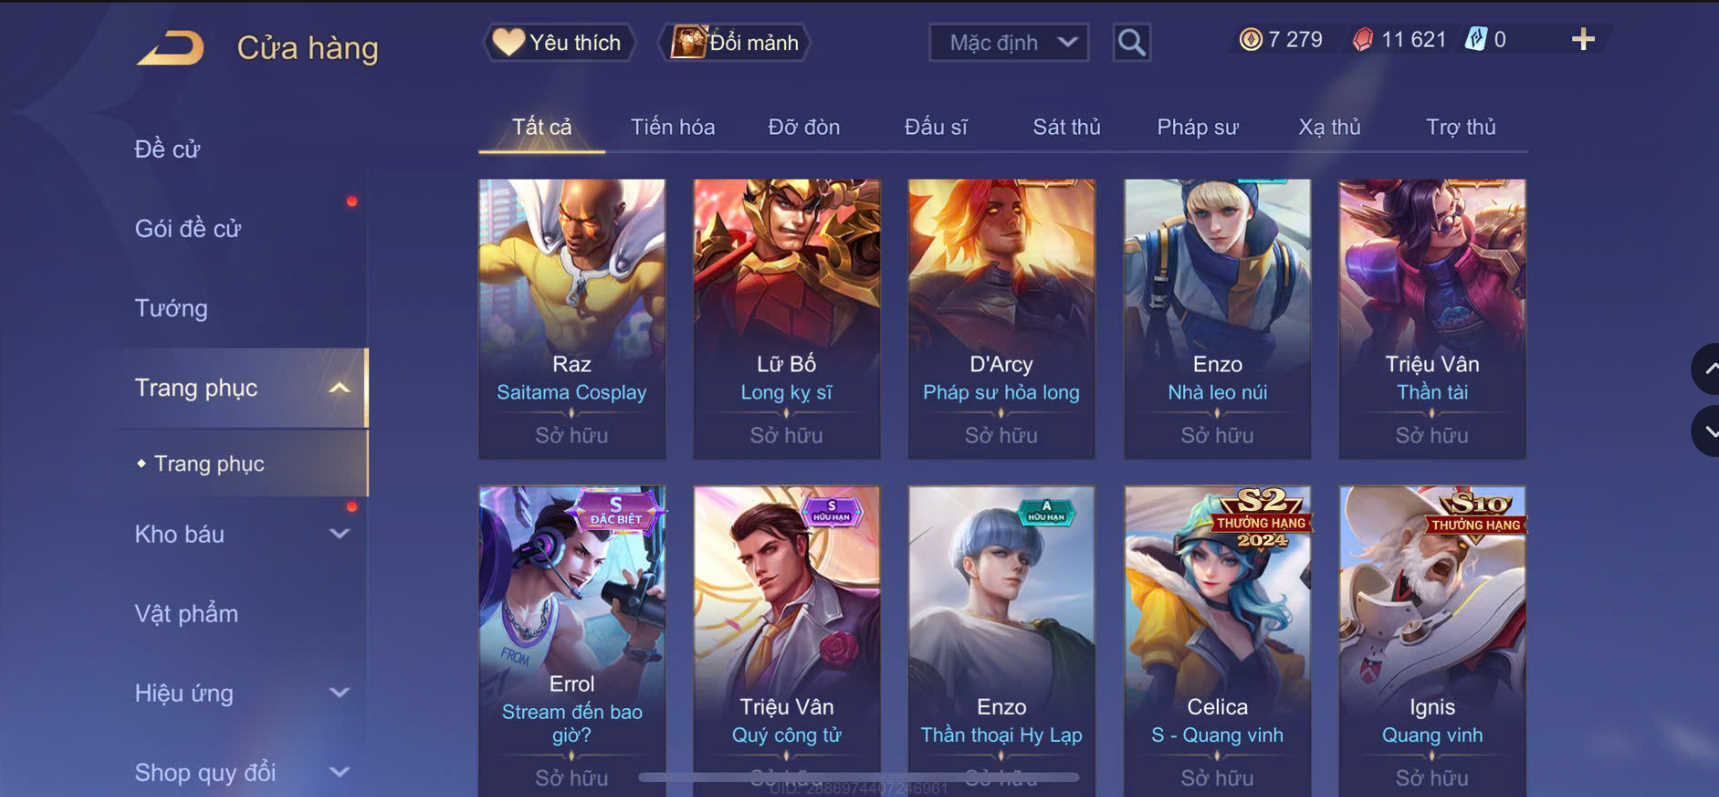Go to Gói đề cử section
1719x797 pixels.
tap(188, 228)
